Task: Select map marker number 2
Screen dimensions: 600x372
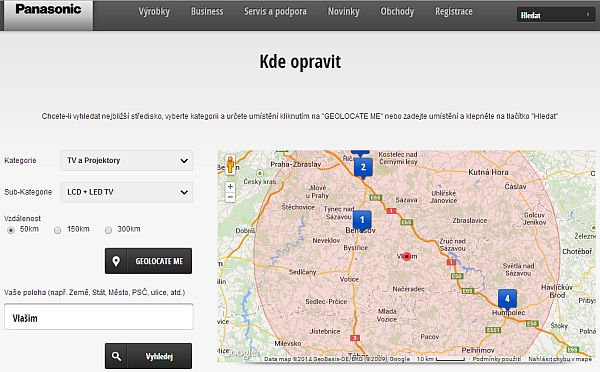Action: tap(363, 168)
